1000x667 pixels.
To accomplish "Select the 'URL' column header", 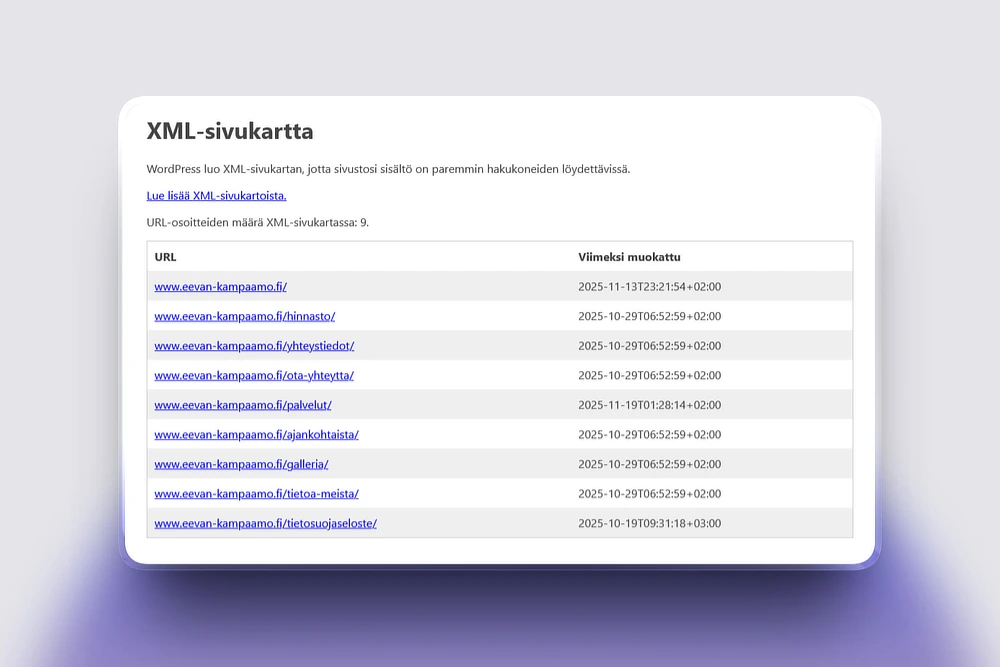I will (165, 257).
